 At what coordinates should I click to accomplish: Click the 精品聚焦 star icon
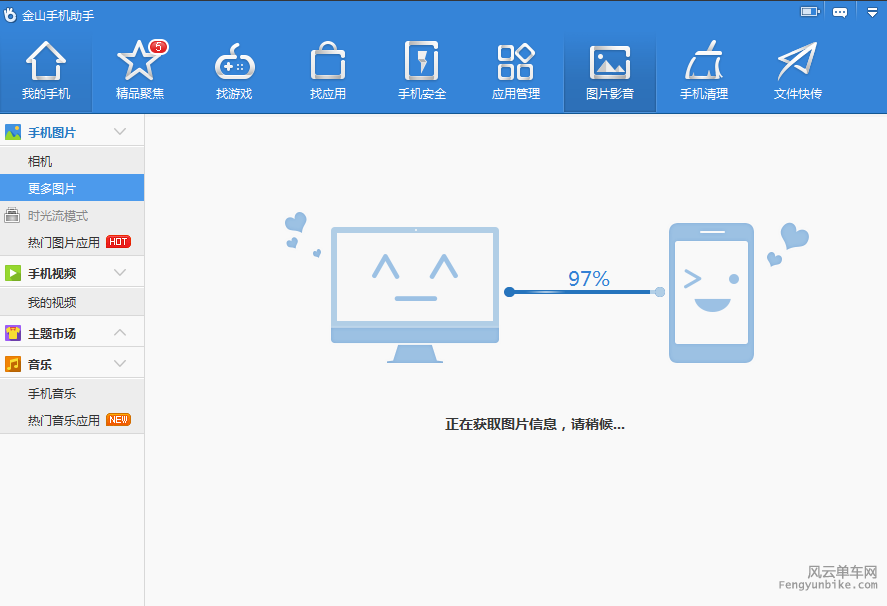click(x=140, y=63)
